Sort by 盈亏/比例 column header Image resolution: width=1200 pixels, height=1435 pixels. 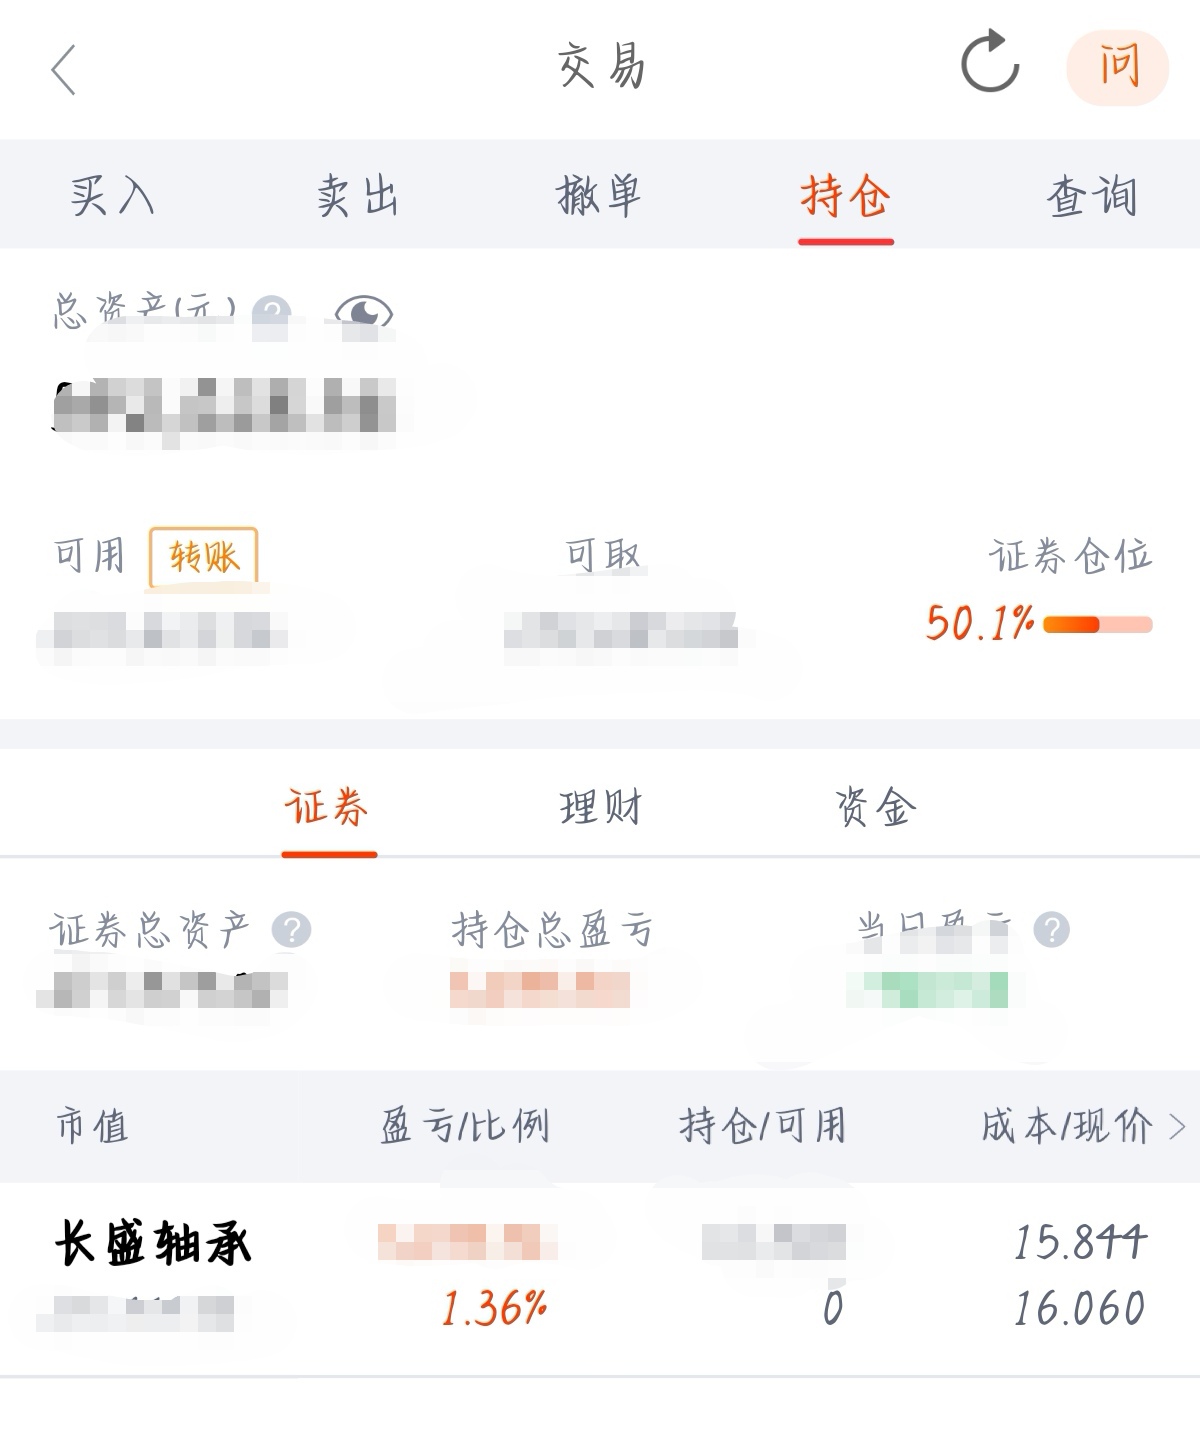465,1127
